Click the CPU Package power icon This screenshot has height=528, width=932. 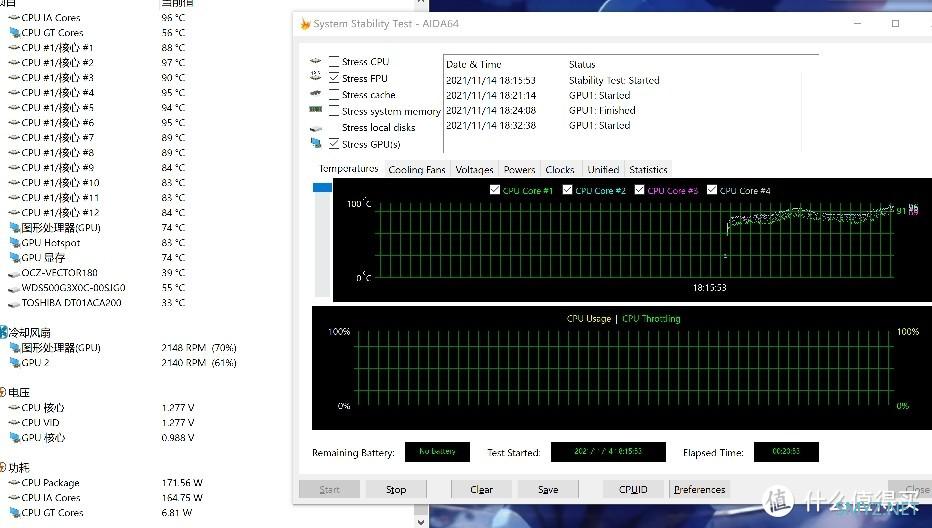(x=14, y=482)
